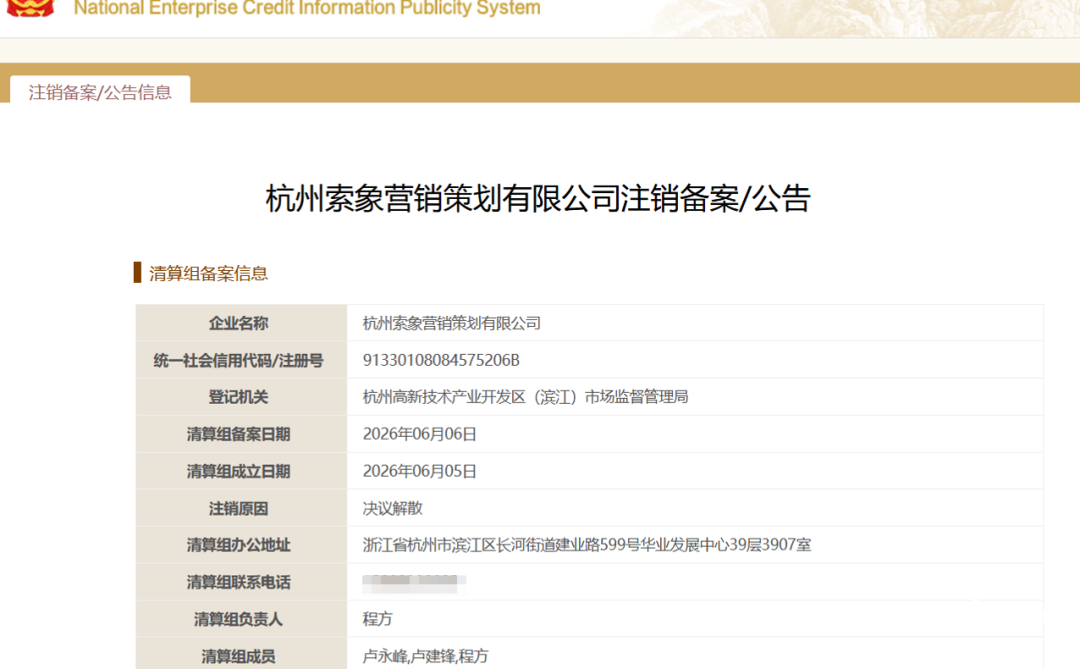The image size is (1080, 669).
Task: Click the 清算组成员 label
Action: tap(238, 657)
